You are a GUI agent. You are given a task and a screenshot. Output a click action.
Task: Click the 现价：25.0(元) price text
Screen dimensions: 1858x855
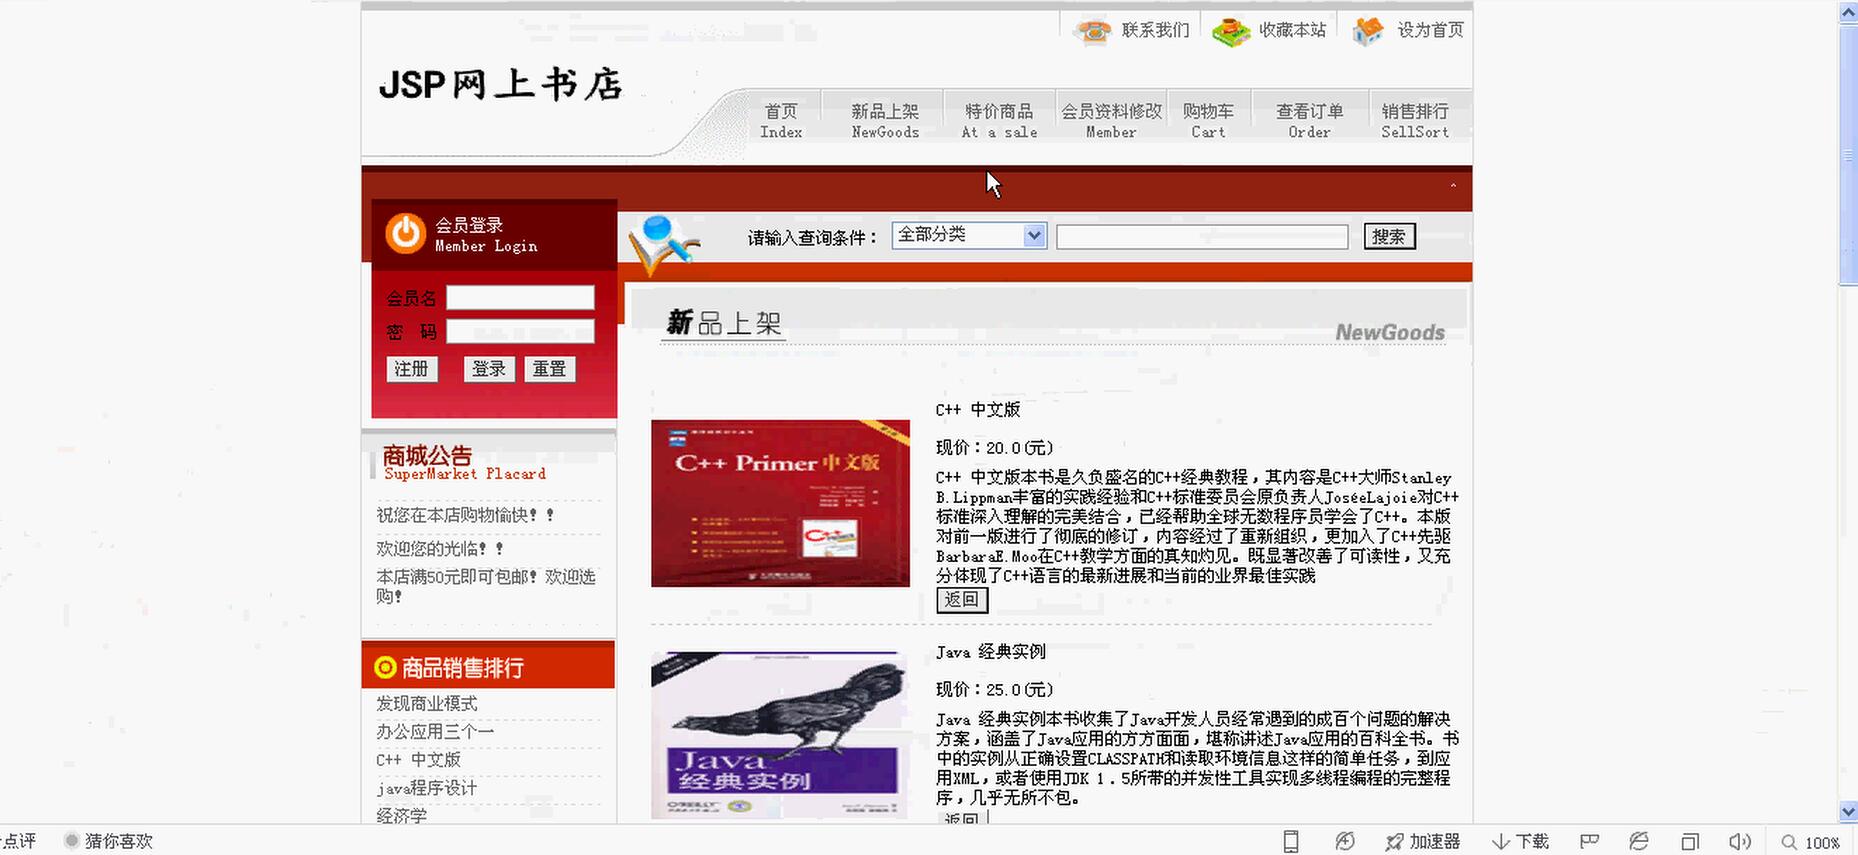(x=995, y=689)
